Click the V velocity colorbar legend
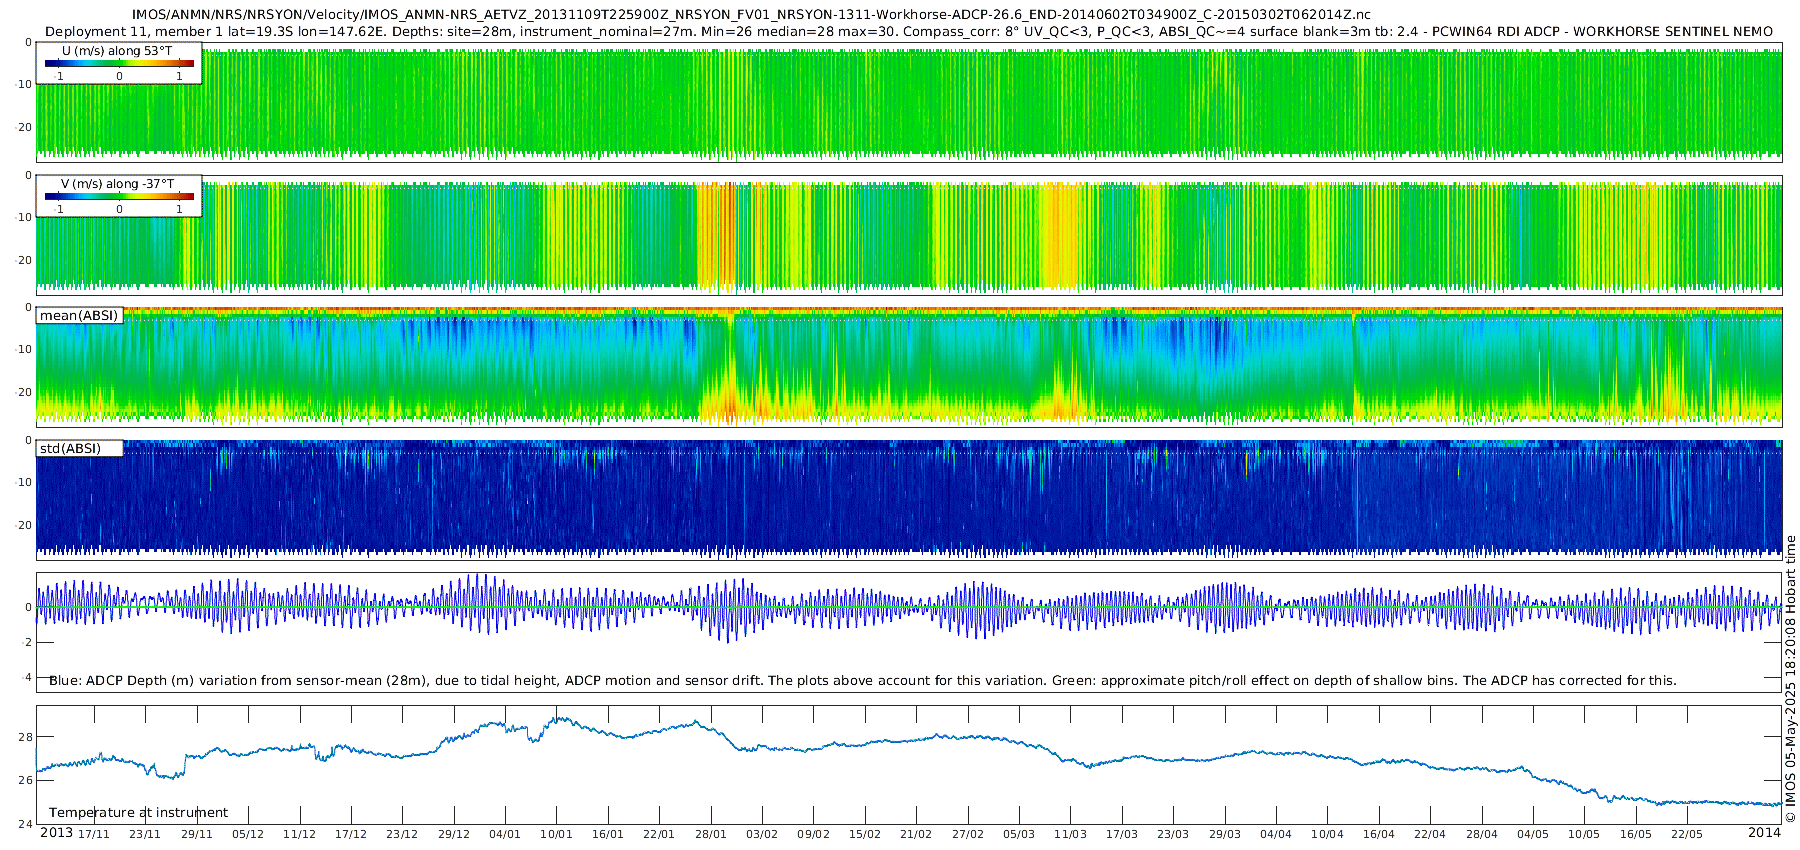Screen dimensions: 1800x850 point(119,197)
